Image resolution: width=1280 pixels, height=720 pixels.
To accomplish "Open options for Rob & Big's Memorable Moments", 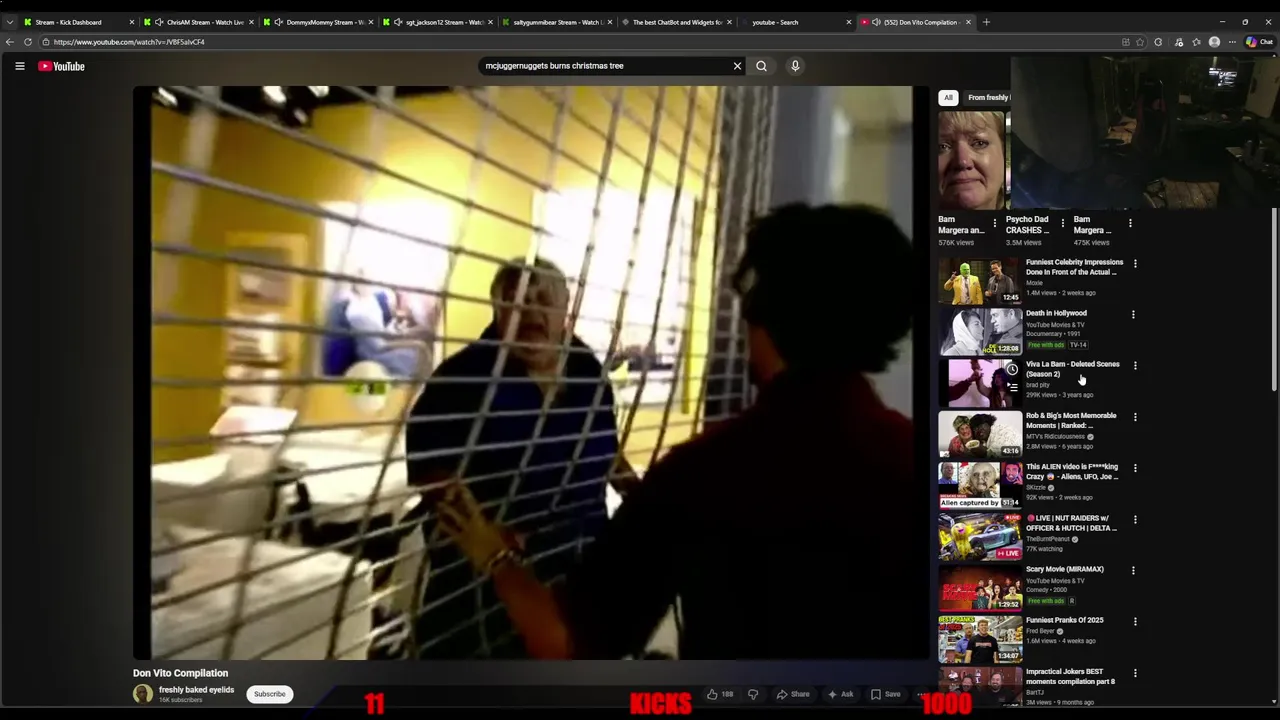I will pyautogui.click(x=1134, y=417).
